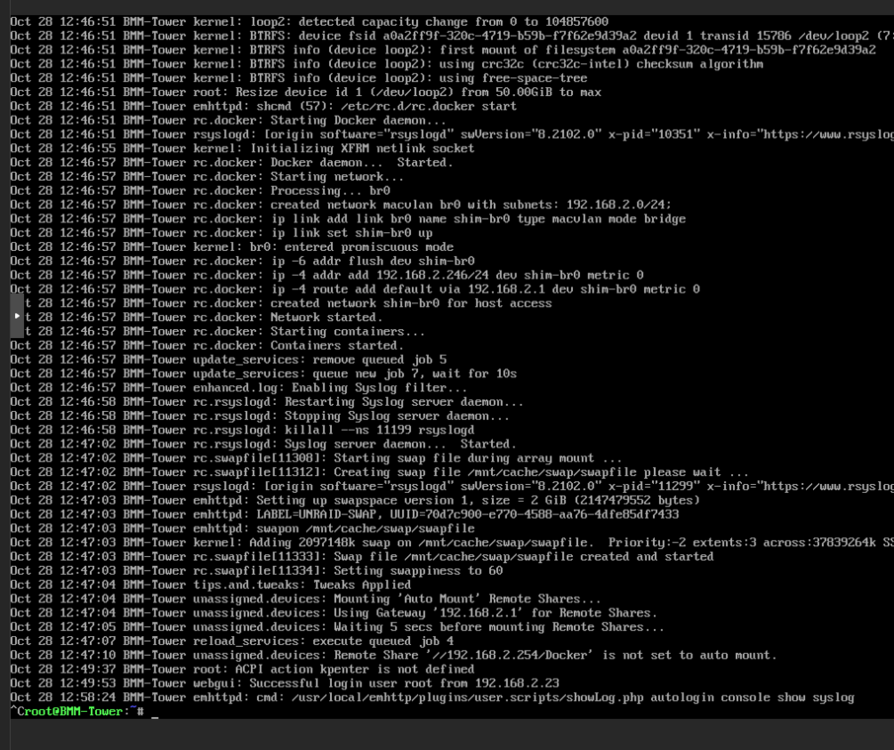Click the 'crc32c-intel checksum algorithm' line
Viewport: 894px width, 750px height.
(387, 64)
